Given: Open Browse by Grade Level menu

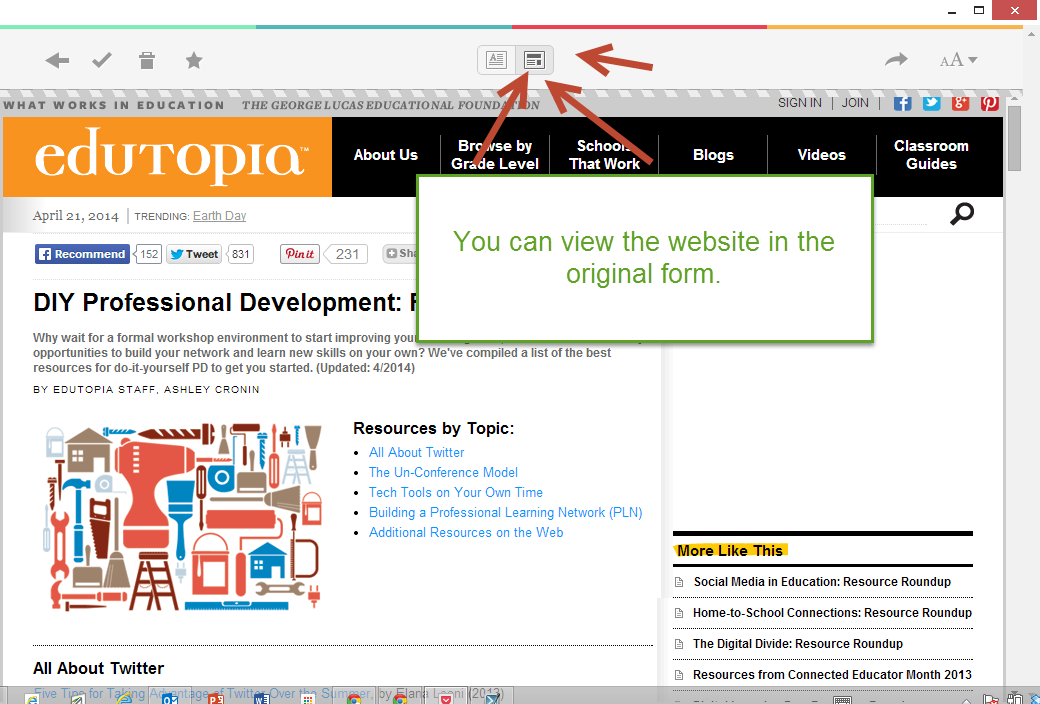Looking at the screenshot, I should point(495,155).
